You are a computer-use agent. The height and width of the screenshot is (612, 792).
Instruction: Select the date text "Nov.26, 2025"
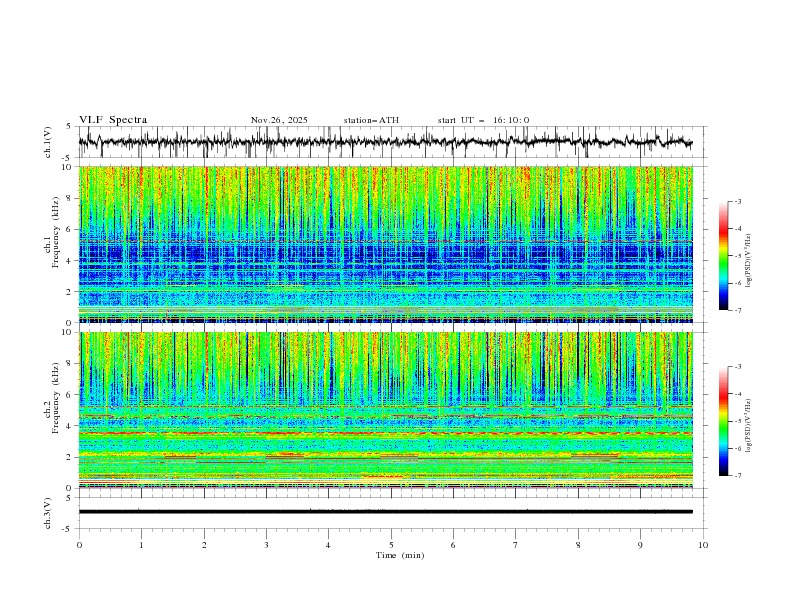click(x=279, y=120)
